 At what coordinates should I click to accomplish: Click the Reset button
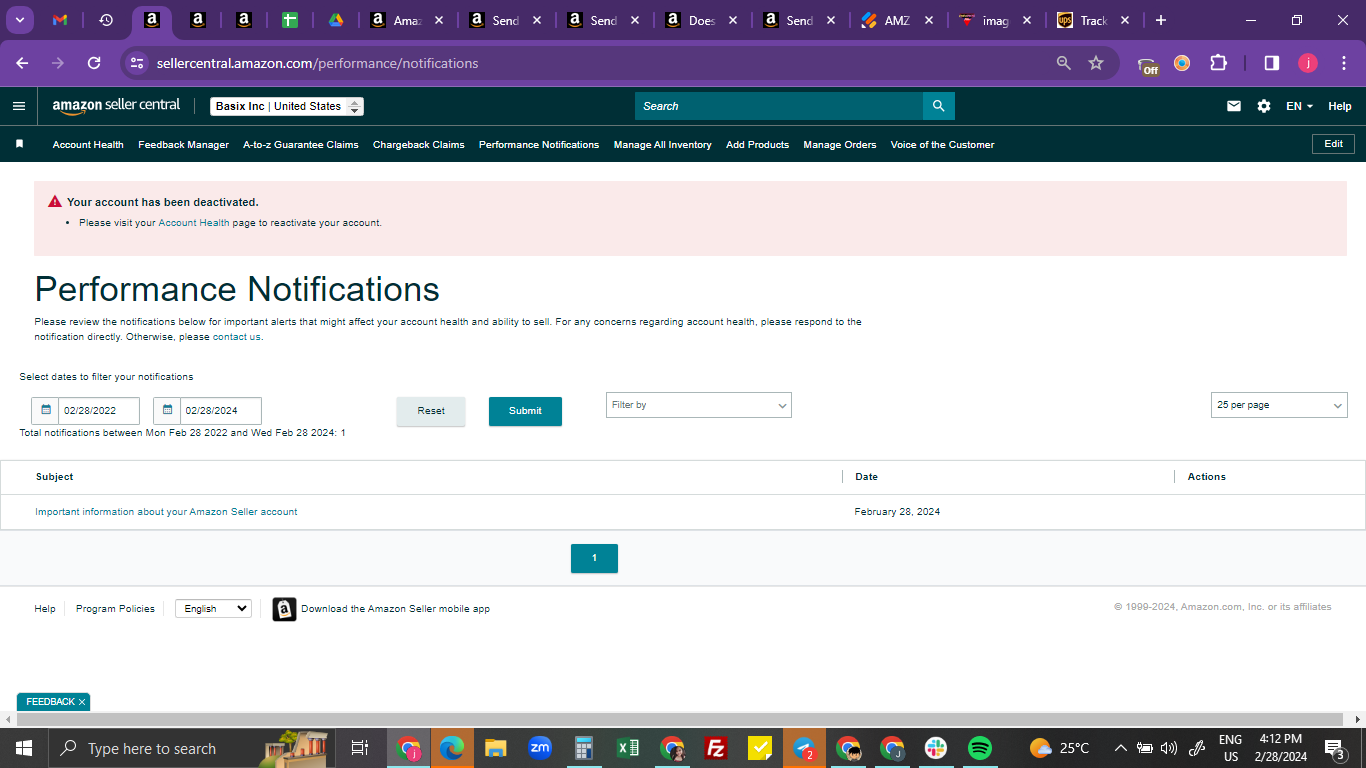point(431,411)
